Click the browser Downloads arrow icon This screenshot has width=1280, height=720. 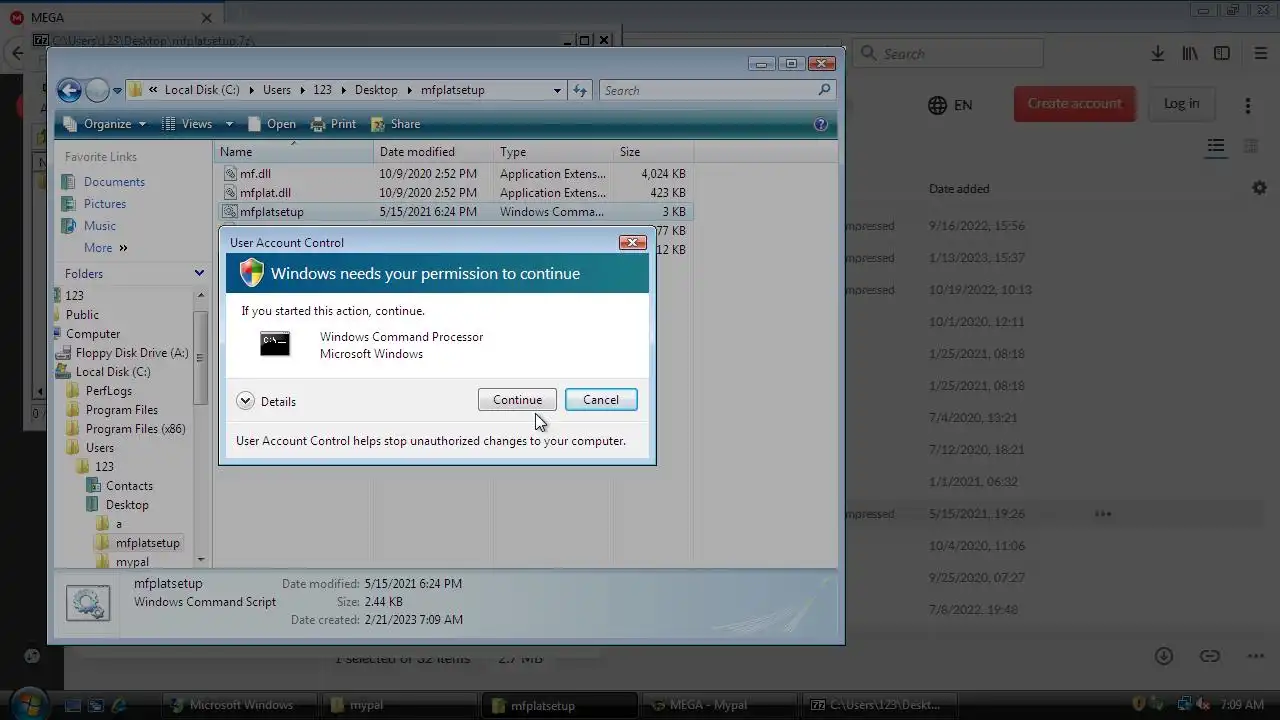coord(1158,54)
